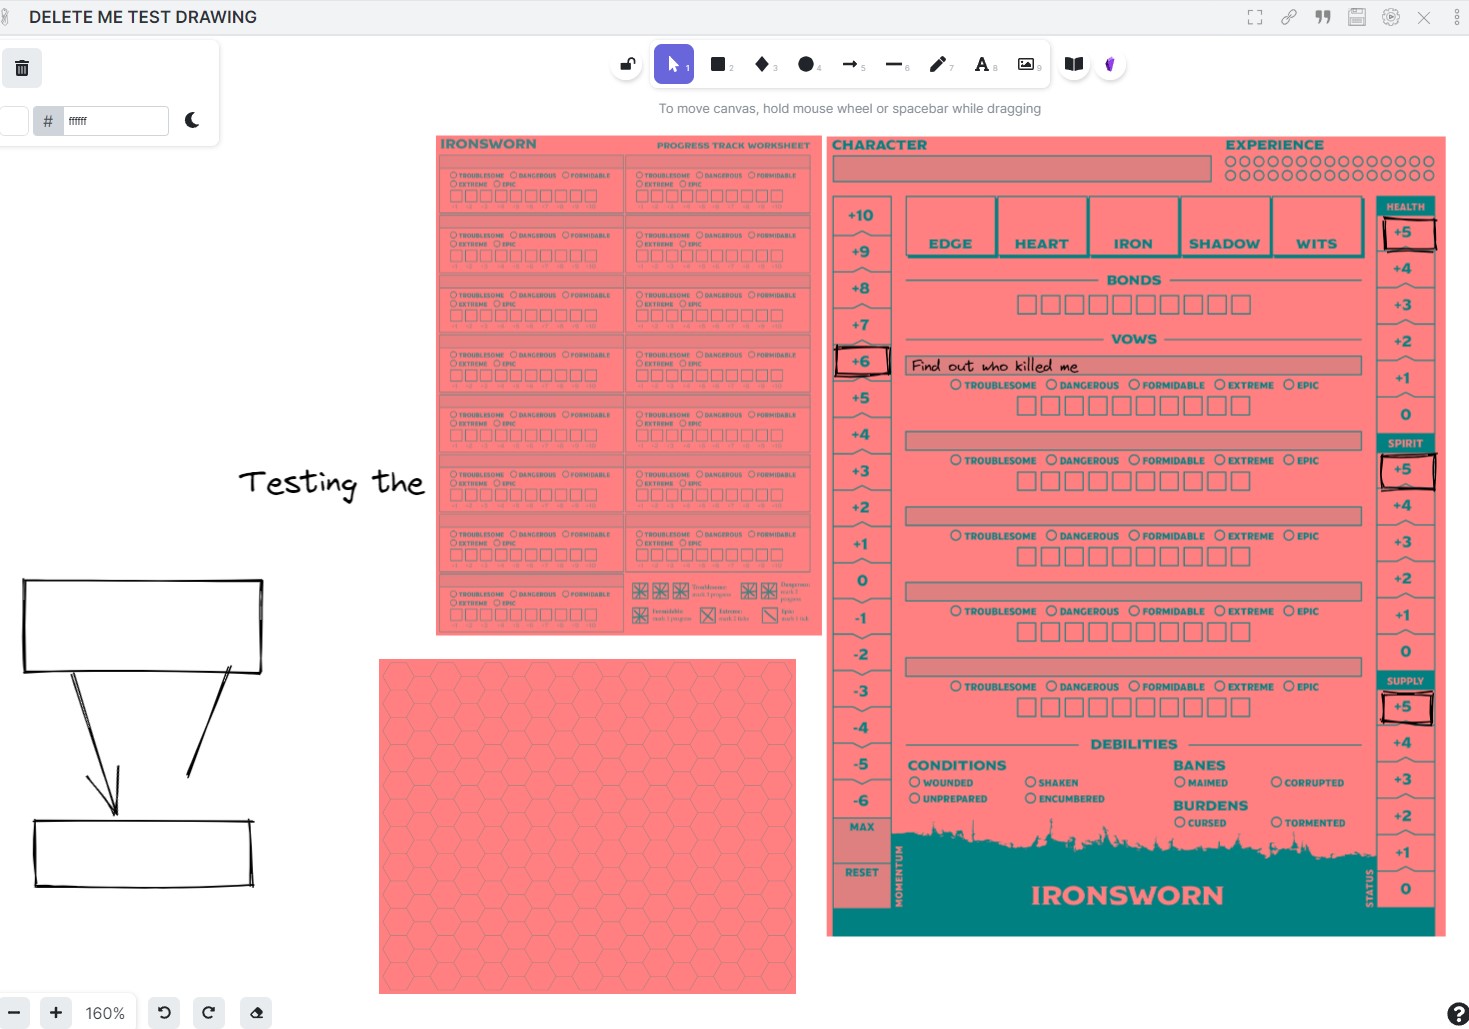The width and height of the screenshot is (1469, 1029).
Task: Click the EDGE stat box on character sheet
Action: coord(950,227)
